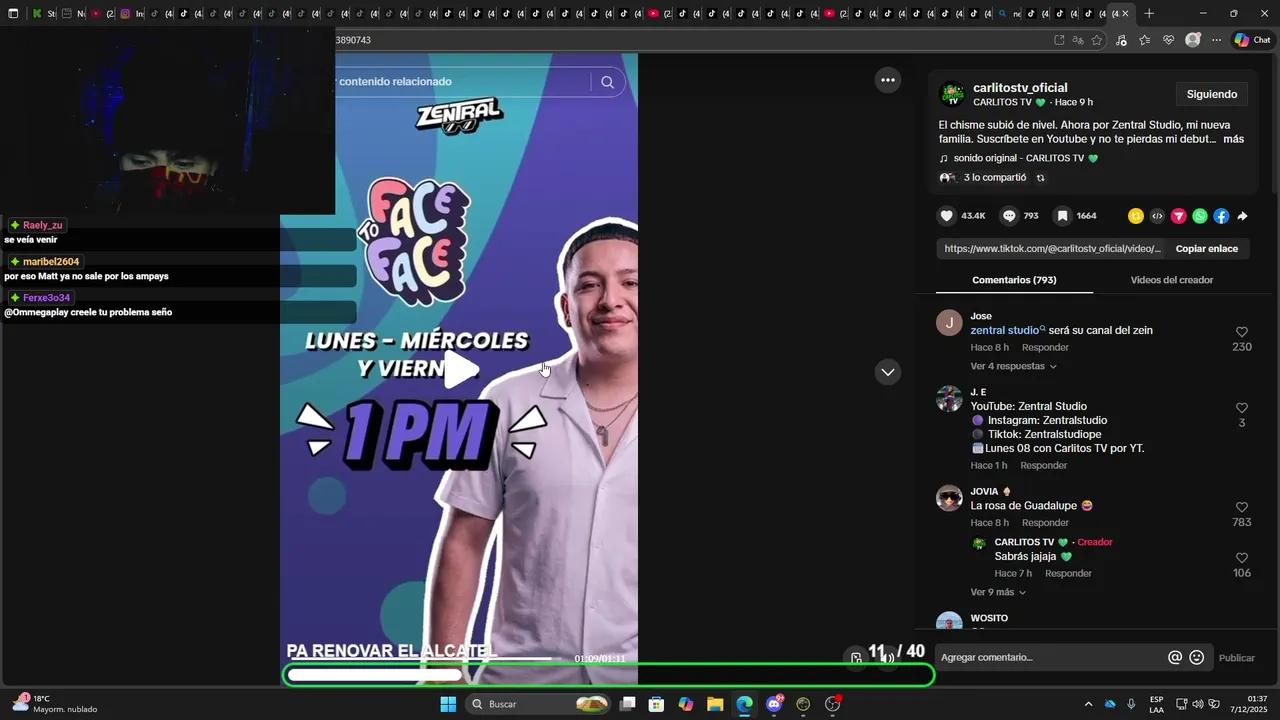Image resolution: width=1280 pixels, height=720 pixels.
Task: Open the three-dot video options menu
Action: pyautogui.click(x=887, y=80)
